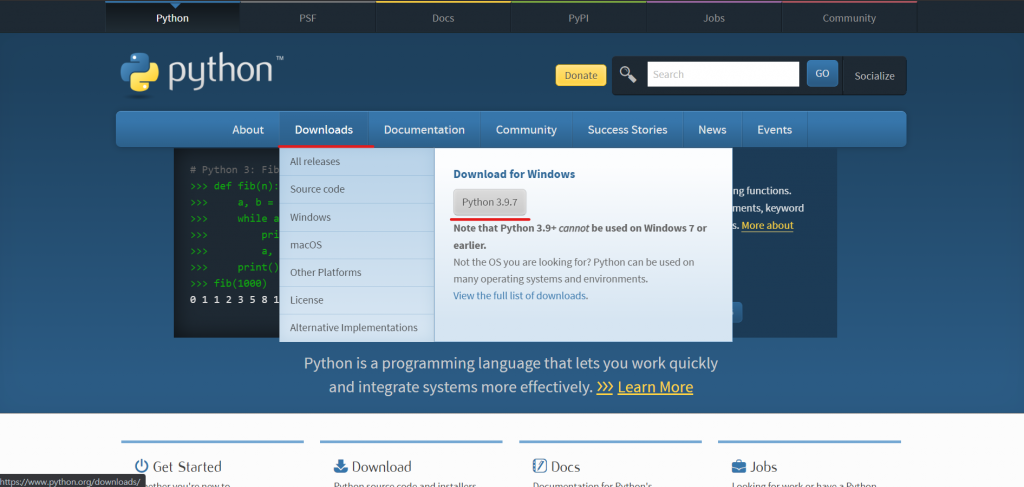1024x487 pixels.
Task: Select Other Platforms in Downloads submenu
Action: [357, 272]
